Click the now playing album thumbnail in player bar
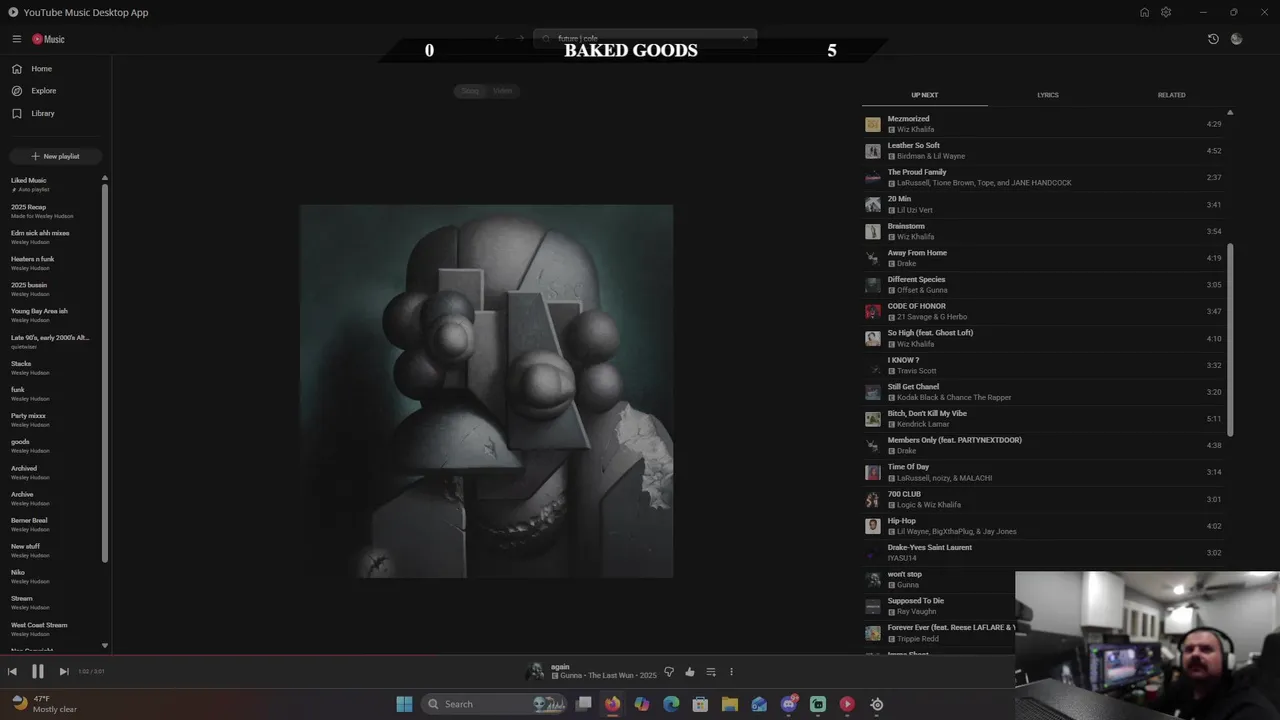The height and width of the screenshot is (720, 1280). (536, 671)
